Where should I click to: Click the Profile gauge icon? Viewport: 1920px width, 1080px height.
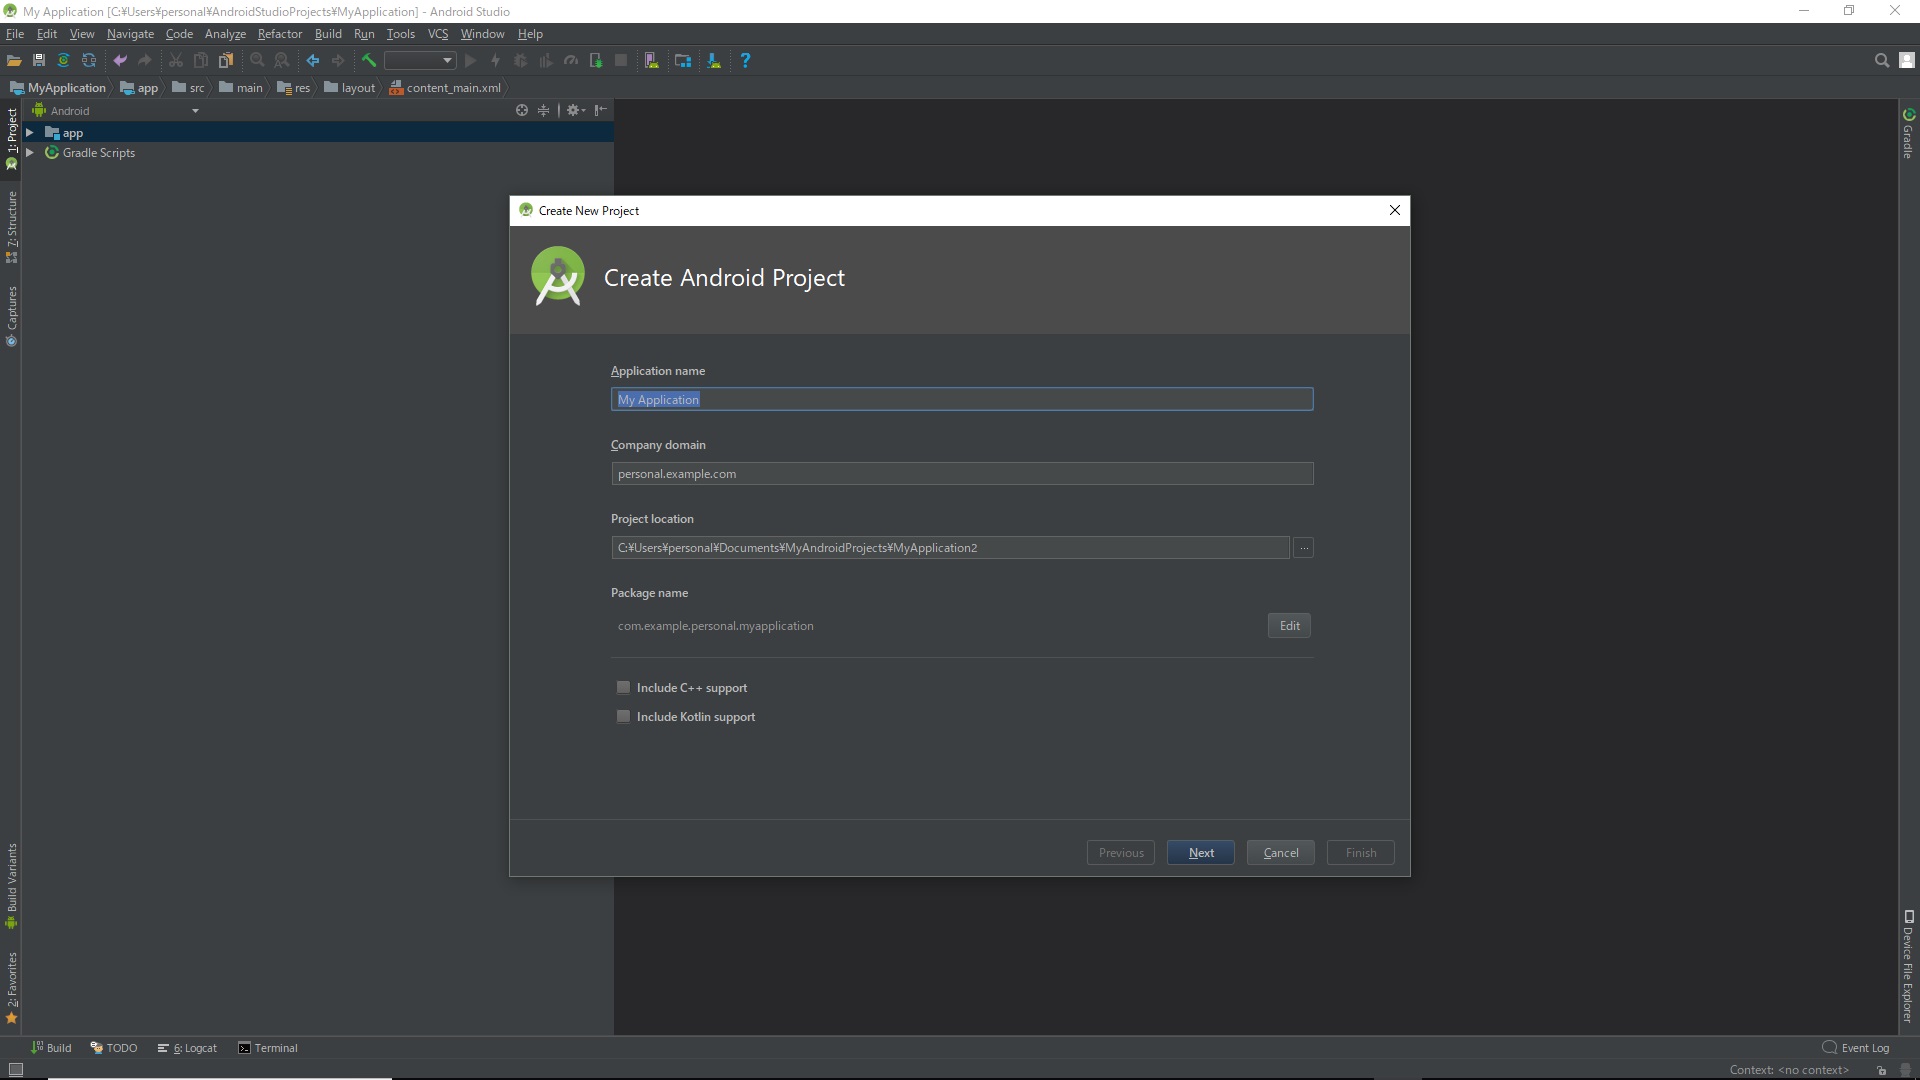[x=571, y=61]
